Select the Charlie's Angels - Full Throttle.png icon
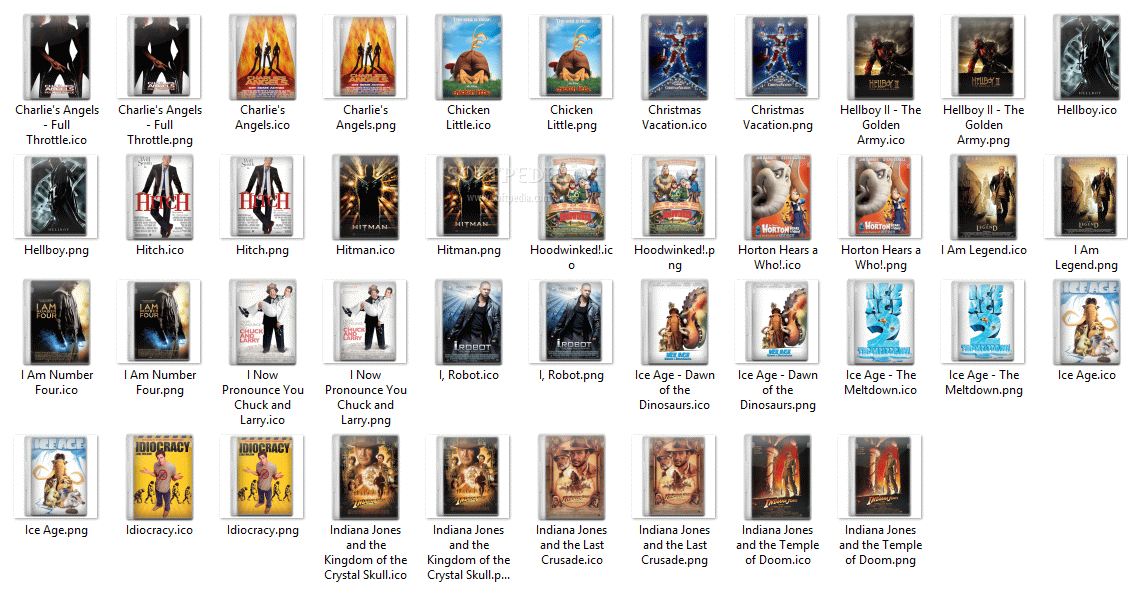 click(x=160, y=57)
